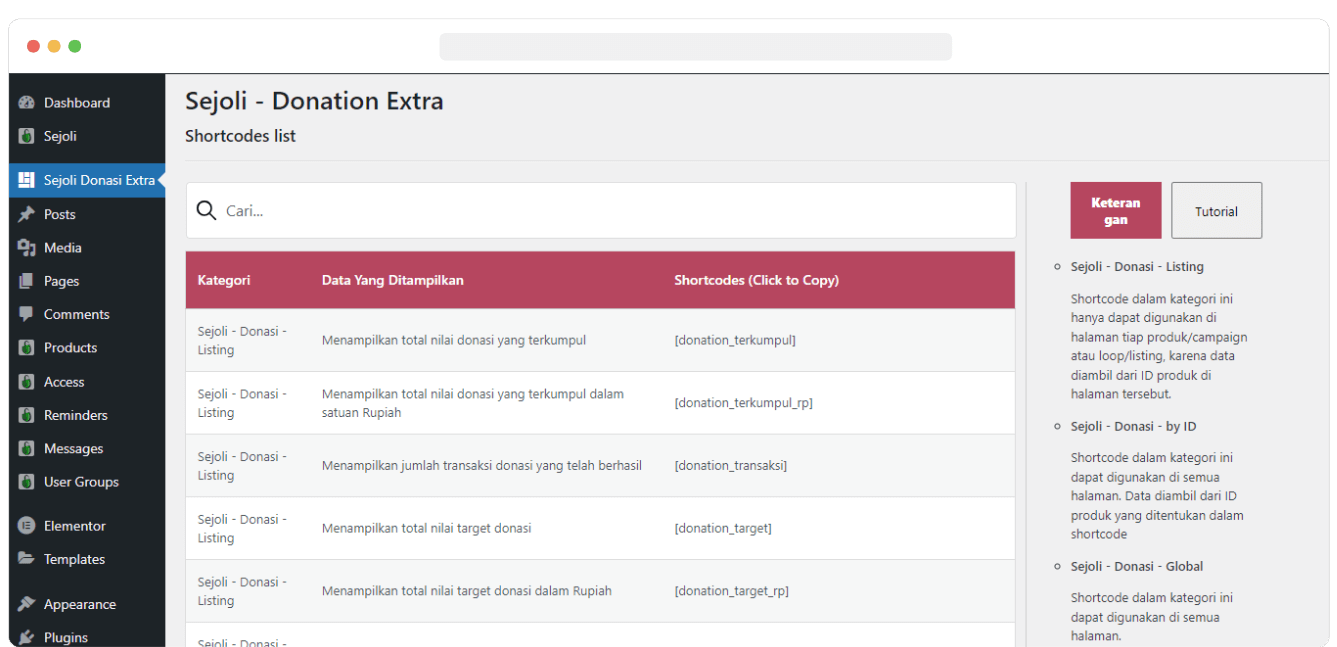
Task: Click the Sejoli Donasi Extra sidebar icon
Action: coord(26,180)
